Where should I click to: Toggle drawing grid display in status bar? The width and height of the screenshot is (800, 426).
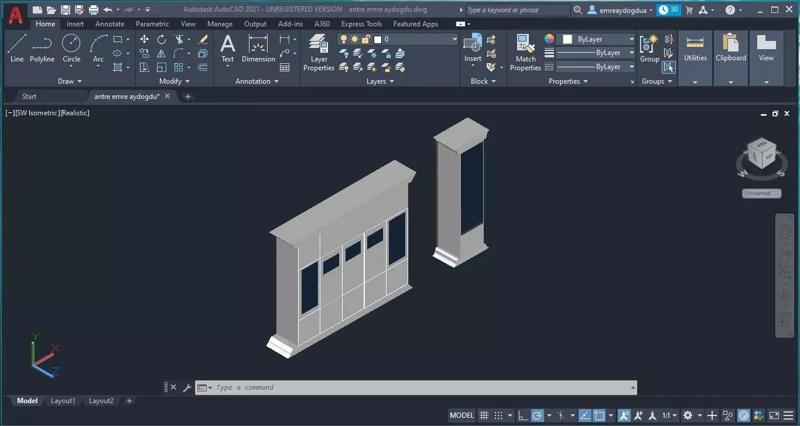pyautogui.click(x=484, y=415)
